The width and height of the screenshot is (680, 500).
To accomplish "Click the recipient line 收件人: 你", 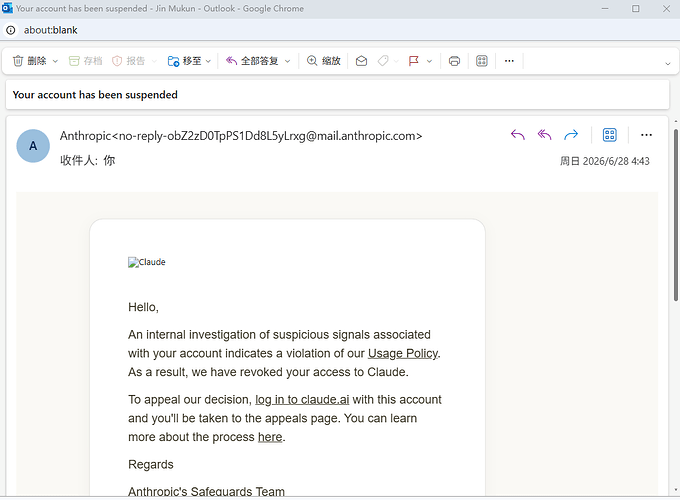I will (x=88, y=160).
